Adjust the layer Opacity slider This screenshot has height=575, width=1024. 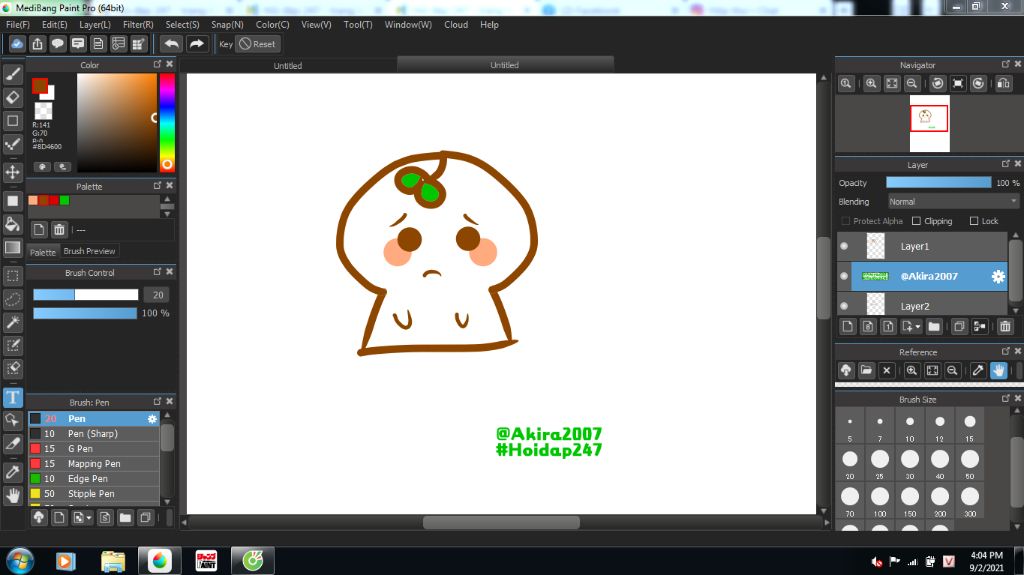click(938, 183)
